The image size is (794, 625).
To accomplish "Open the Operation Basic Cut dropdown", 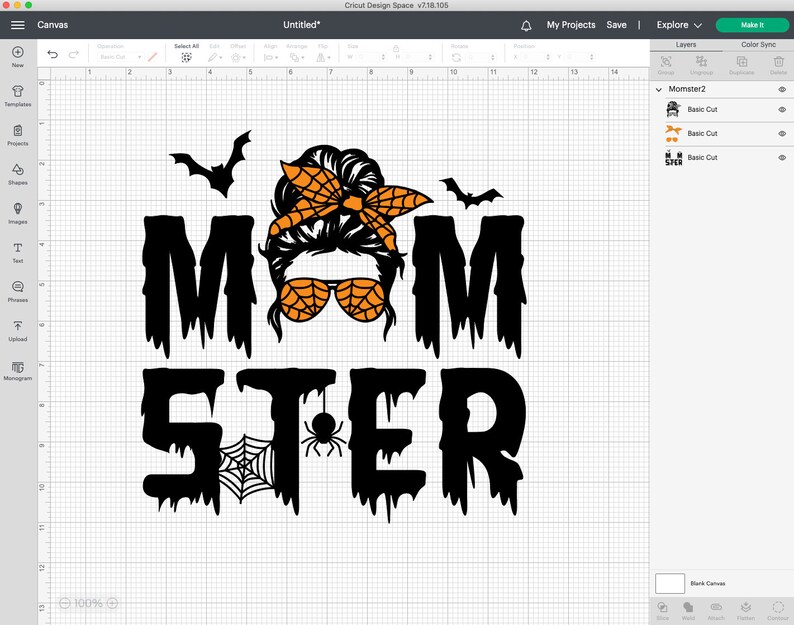I will tap(121, 57).
